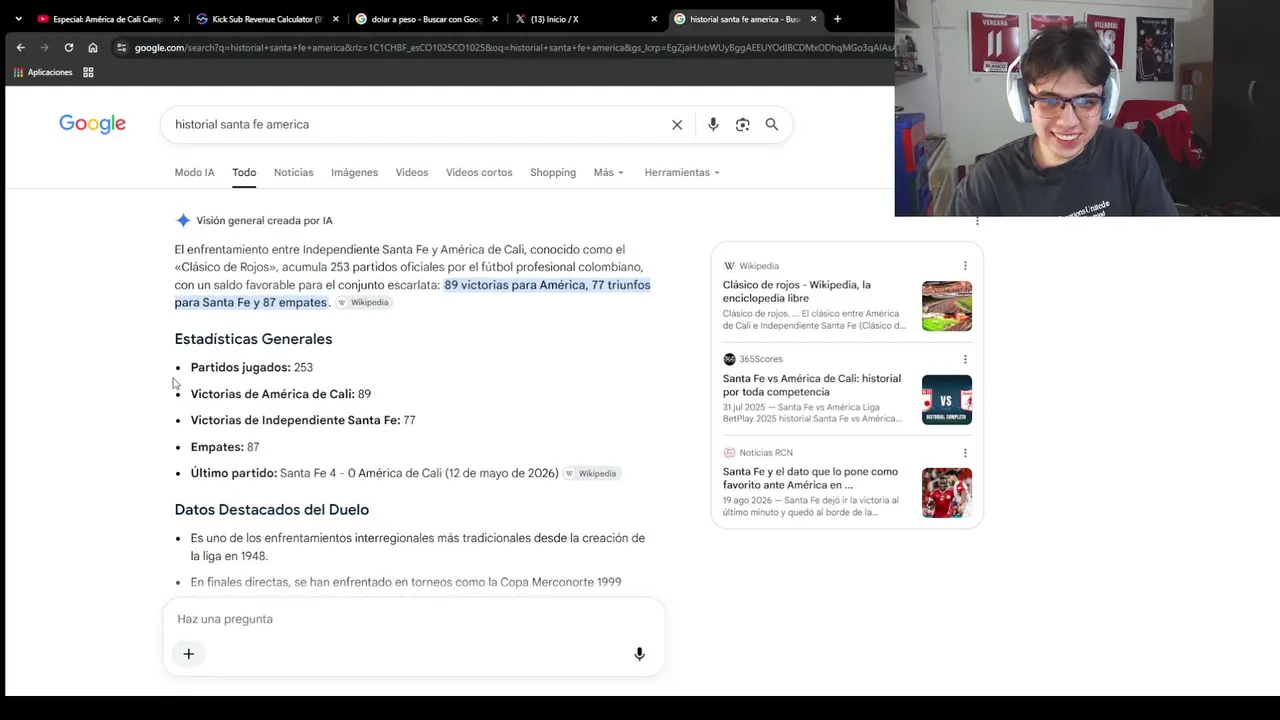This screenshot has height=720, width=1280.
Task: Close the historial santa fe america tab
Action: [x=813, y=19]
